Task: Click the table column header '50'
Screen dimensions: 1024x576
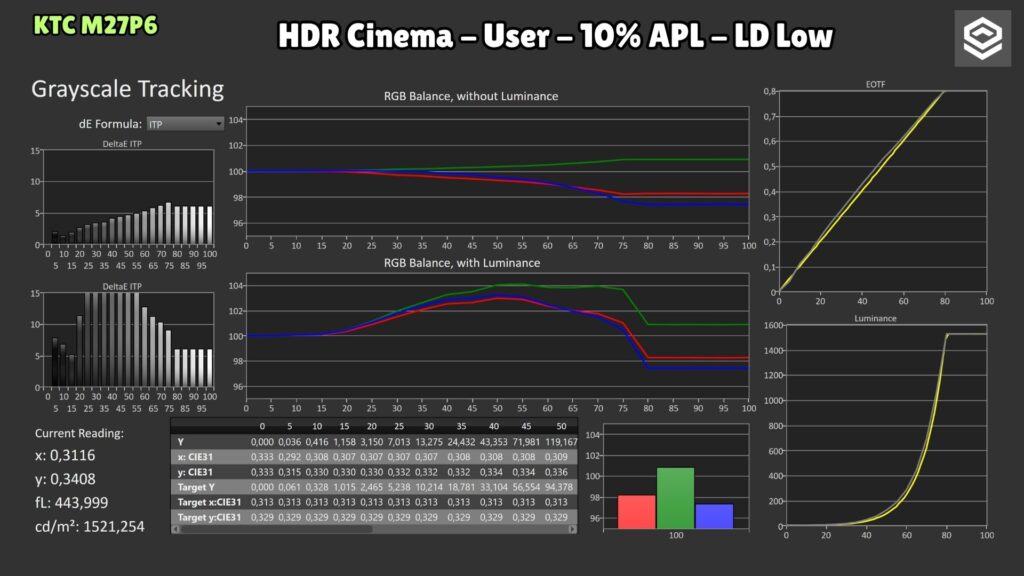Action: [x=561, y=426]
